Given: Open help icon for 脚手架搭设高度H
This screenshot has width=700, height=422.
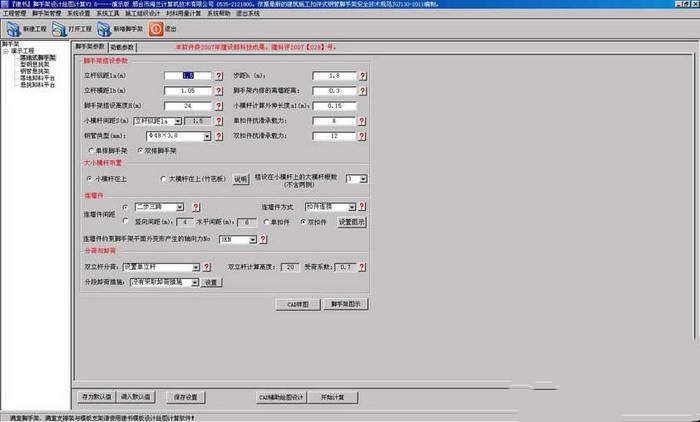Looking at the screenshot, I should [219, 106].
